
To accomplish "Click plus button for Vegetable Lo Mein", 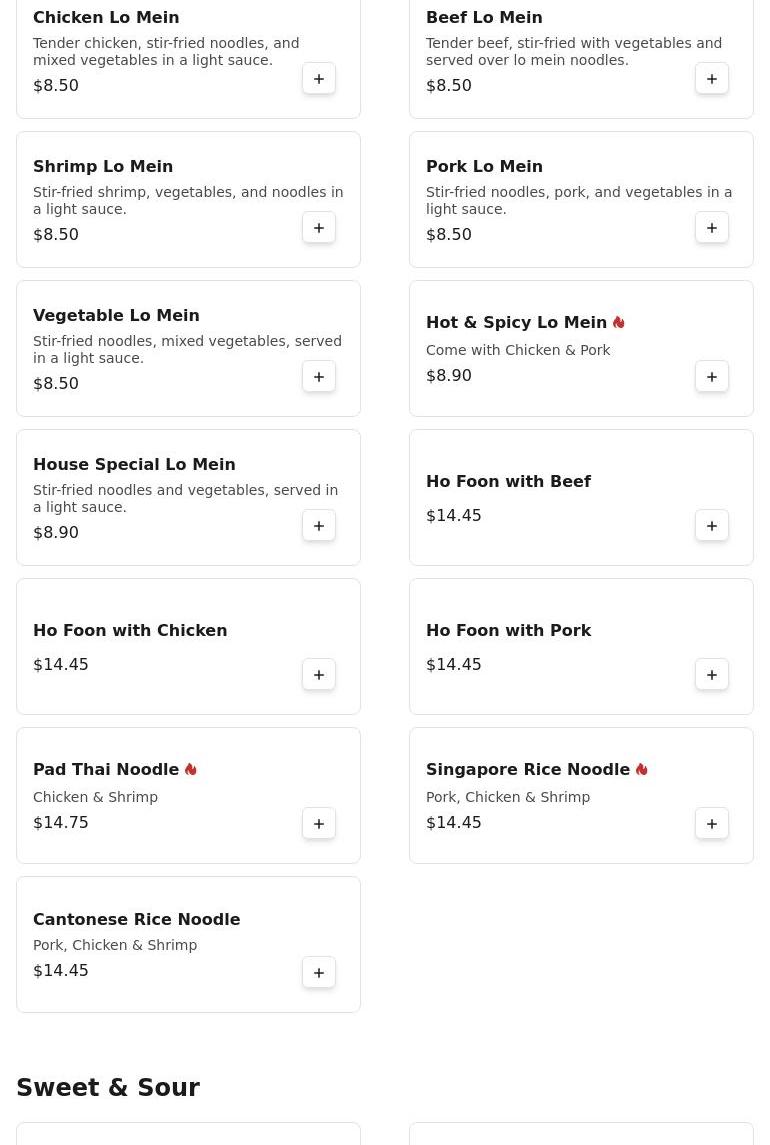I will coord(319,377).
